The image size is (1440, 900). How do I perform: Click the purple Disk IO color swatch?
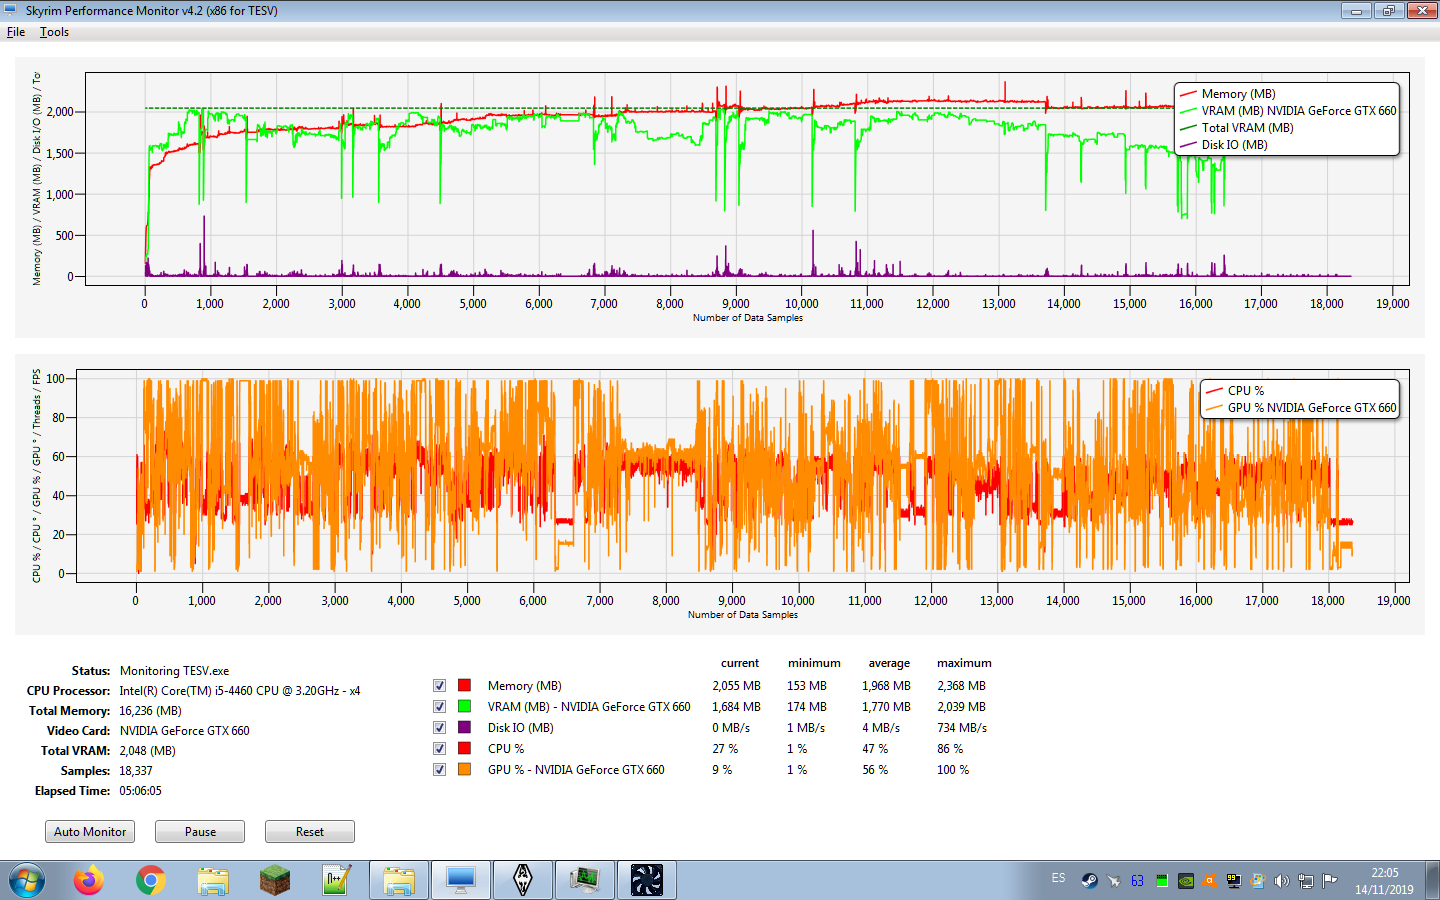[464, 727]
